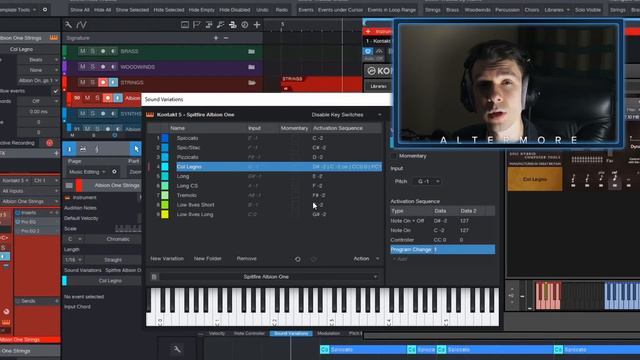640x360 pixels.
Task: Click the Remove button
Action: coord(247,259)
